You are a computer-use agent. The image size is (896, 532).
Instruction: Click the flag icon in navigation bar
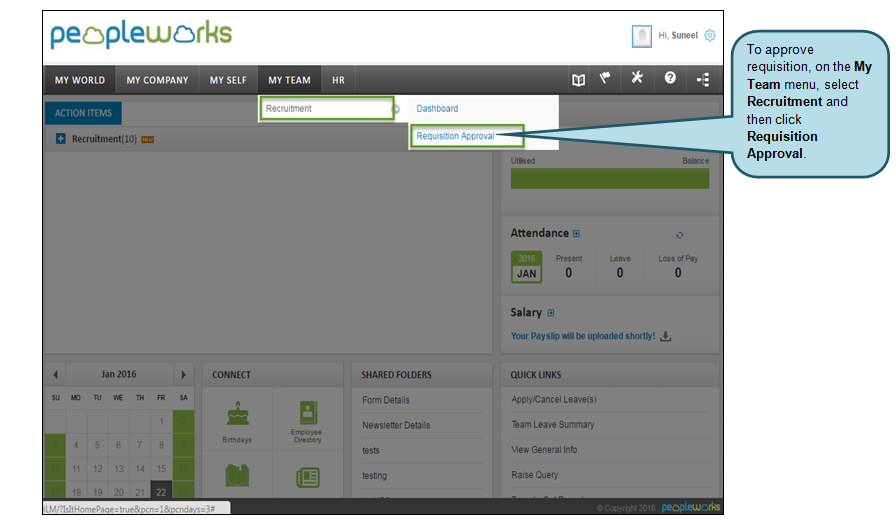605,78
